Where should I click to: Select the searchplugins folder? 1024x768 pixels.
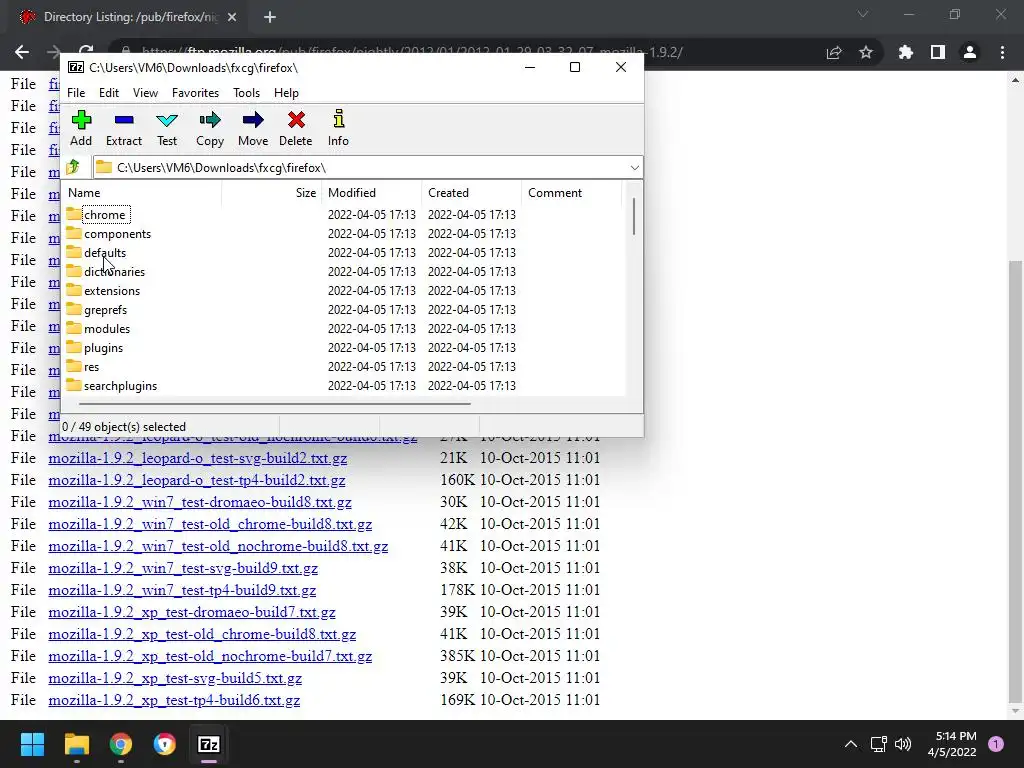pos(120,385)
